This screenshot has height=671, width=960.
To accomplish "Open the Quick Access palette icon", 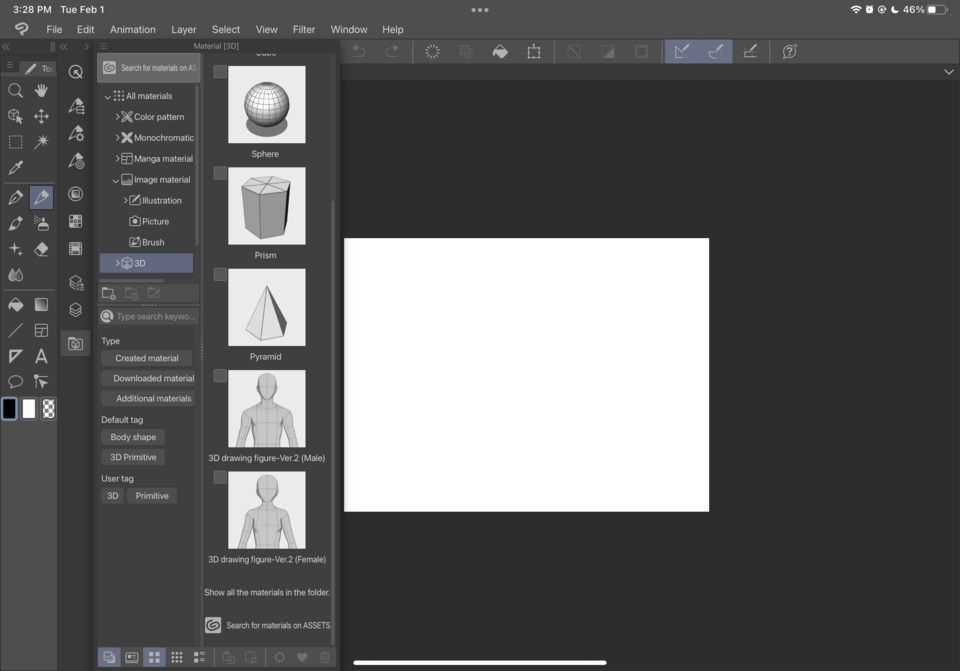I will click(75, 72).
